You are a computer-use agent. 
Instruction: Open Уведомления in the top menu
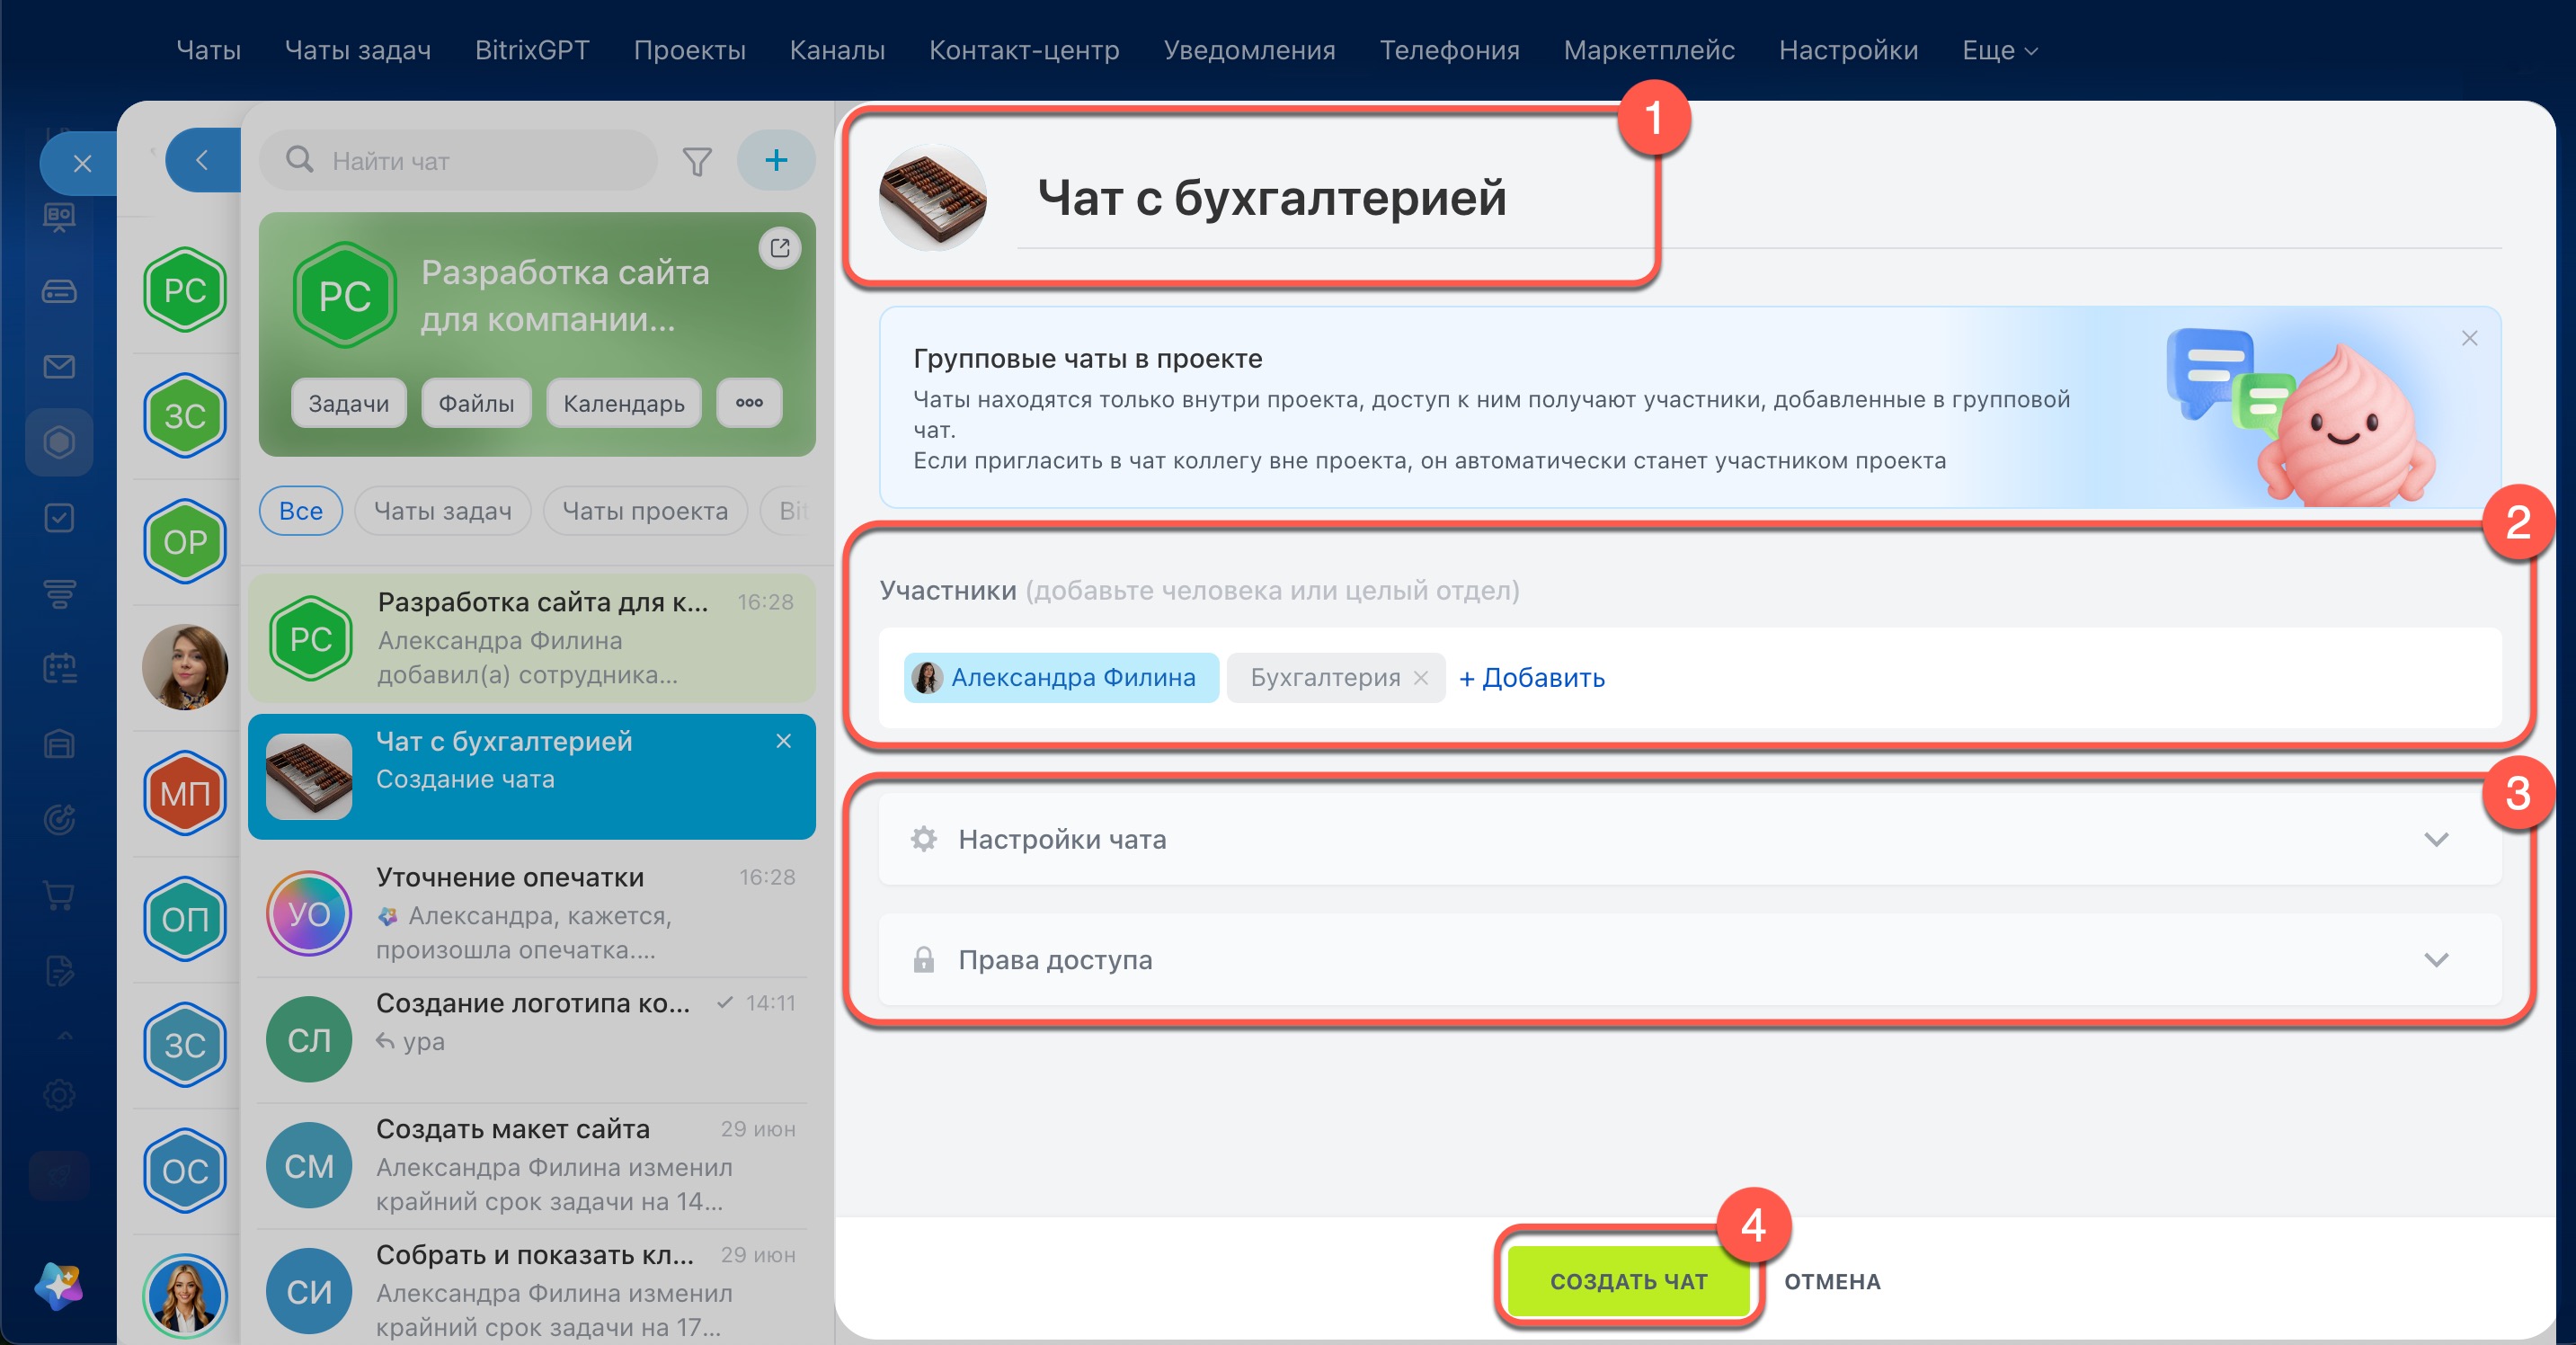pyautogui.click(x=1249, y=50)
